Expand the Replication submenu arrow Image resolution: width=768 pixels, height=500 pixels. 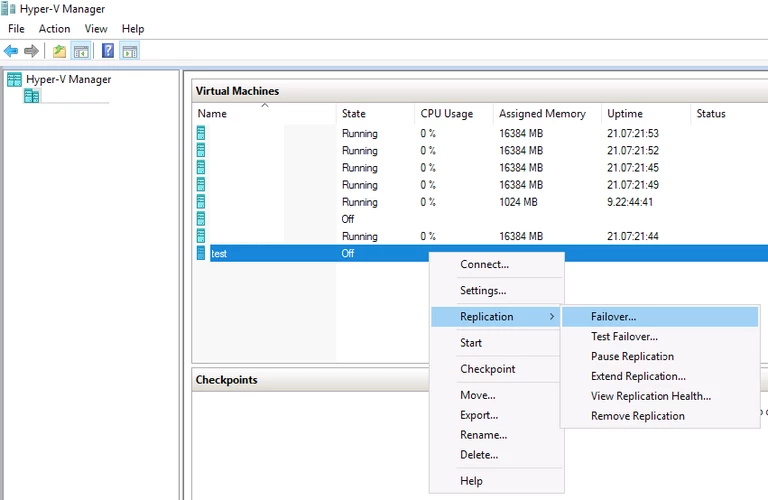pyautogui.click(x=552, y=317)
